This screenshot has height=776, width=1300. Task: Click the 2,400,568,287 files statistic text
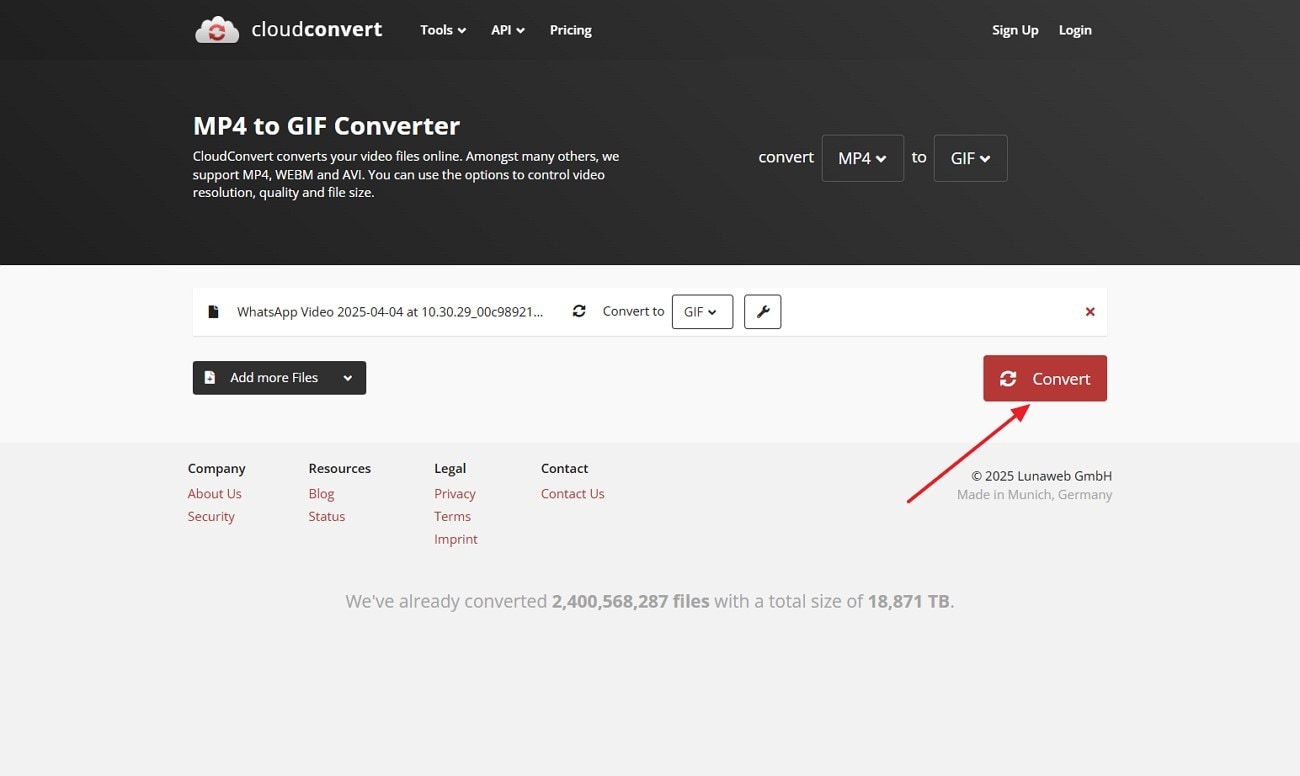pyautogui.click(x=630, y=602)
